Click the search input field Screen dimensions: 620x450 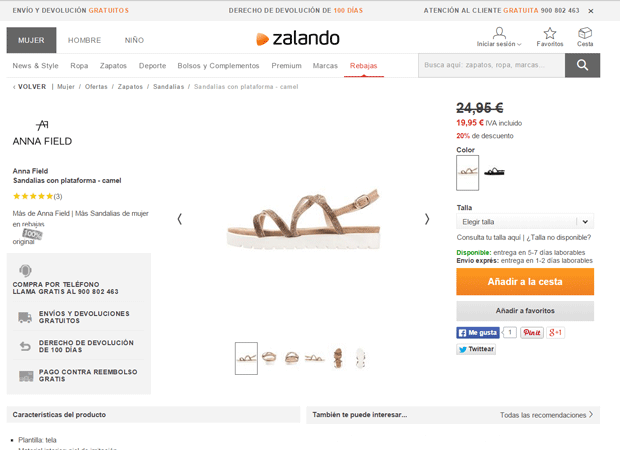click(x=491, y=65)
